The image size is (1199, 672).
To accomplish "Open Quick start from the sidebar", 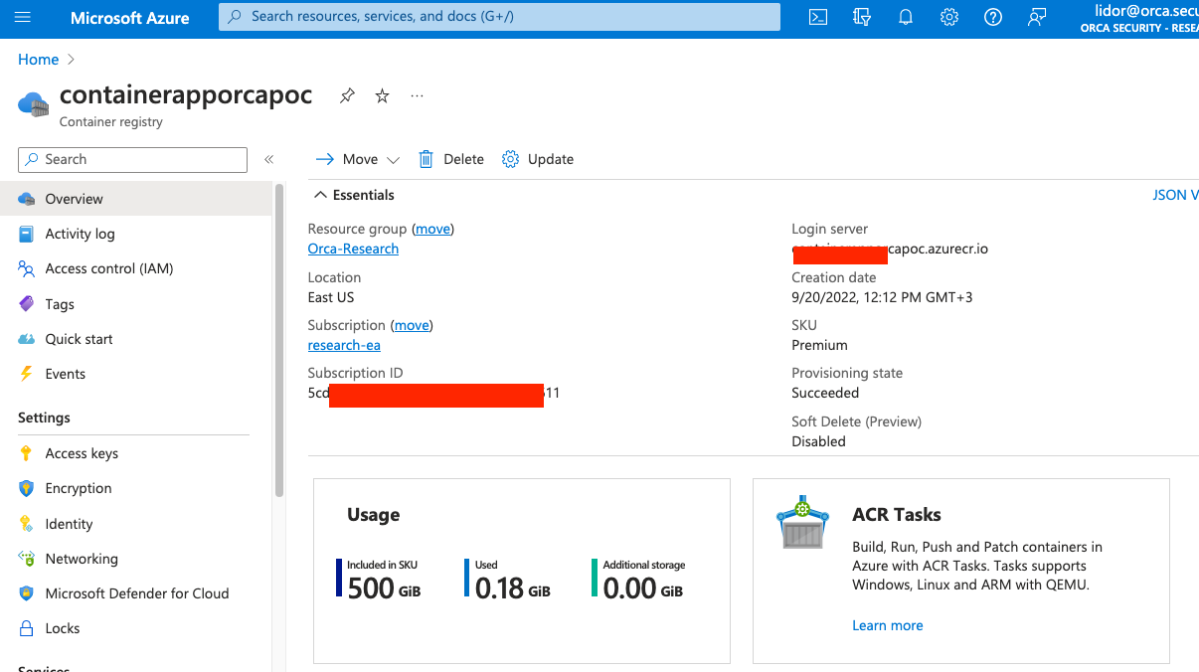I will 136,339.
